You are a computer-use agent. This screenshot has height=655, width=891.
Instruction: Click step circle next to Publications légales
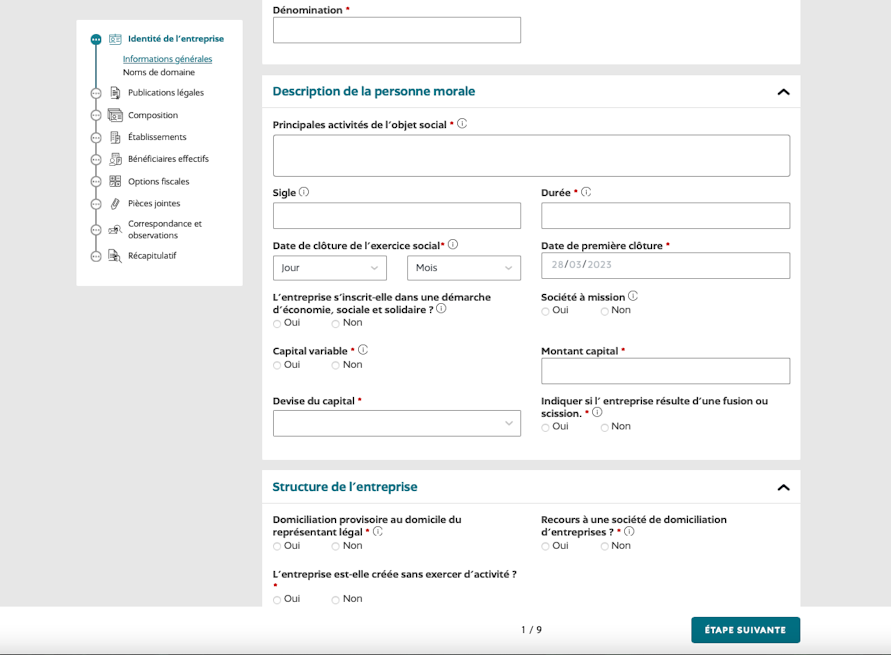click(x=96, y=93)
